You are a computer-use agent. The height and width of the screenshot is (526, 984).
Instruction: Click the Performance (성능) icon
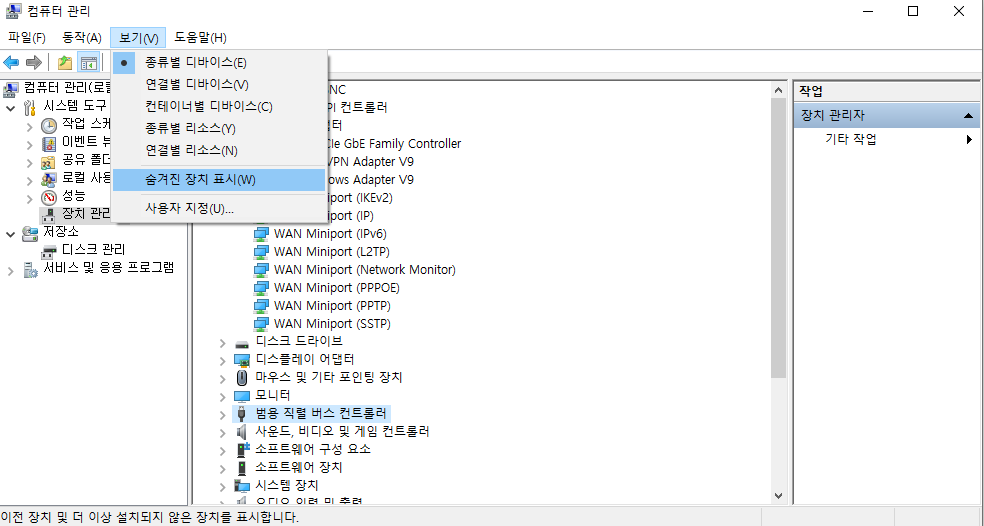[x=48, y=198]
